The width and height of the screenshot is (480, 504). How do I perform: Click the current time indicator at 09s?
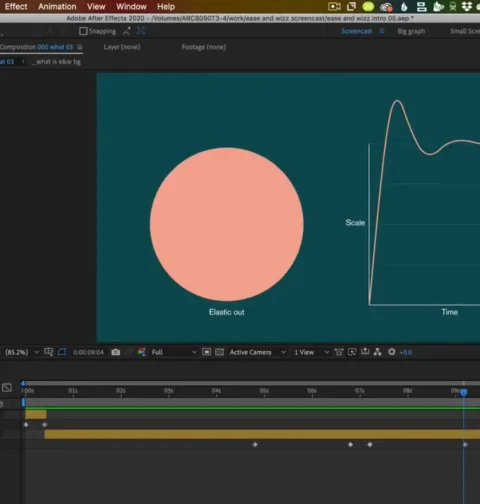[x=464, y=392]
